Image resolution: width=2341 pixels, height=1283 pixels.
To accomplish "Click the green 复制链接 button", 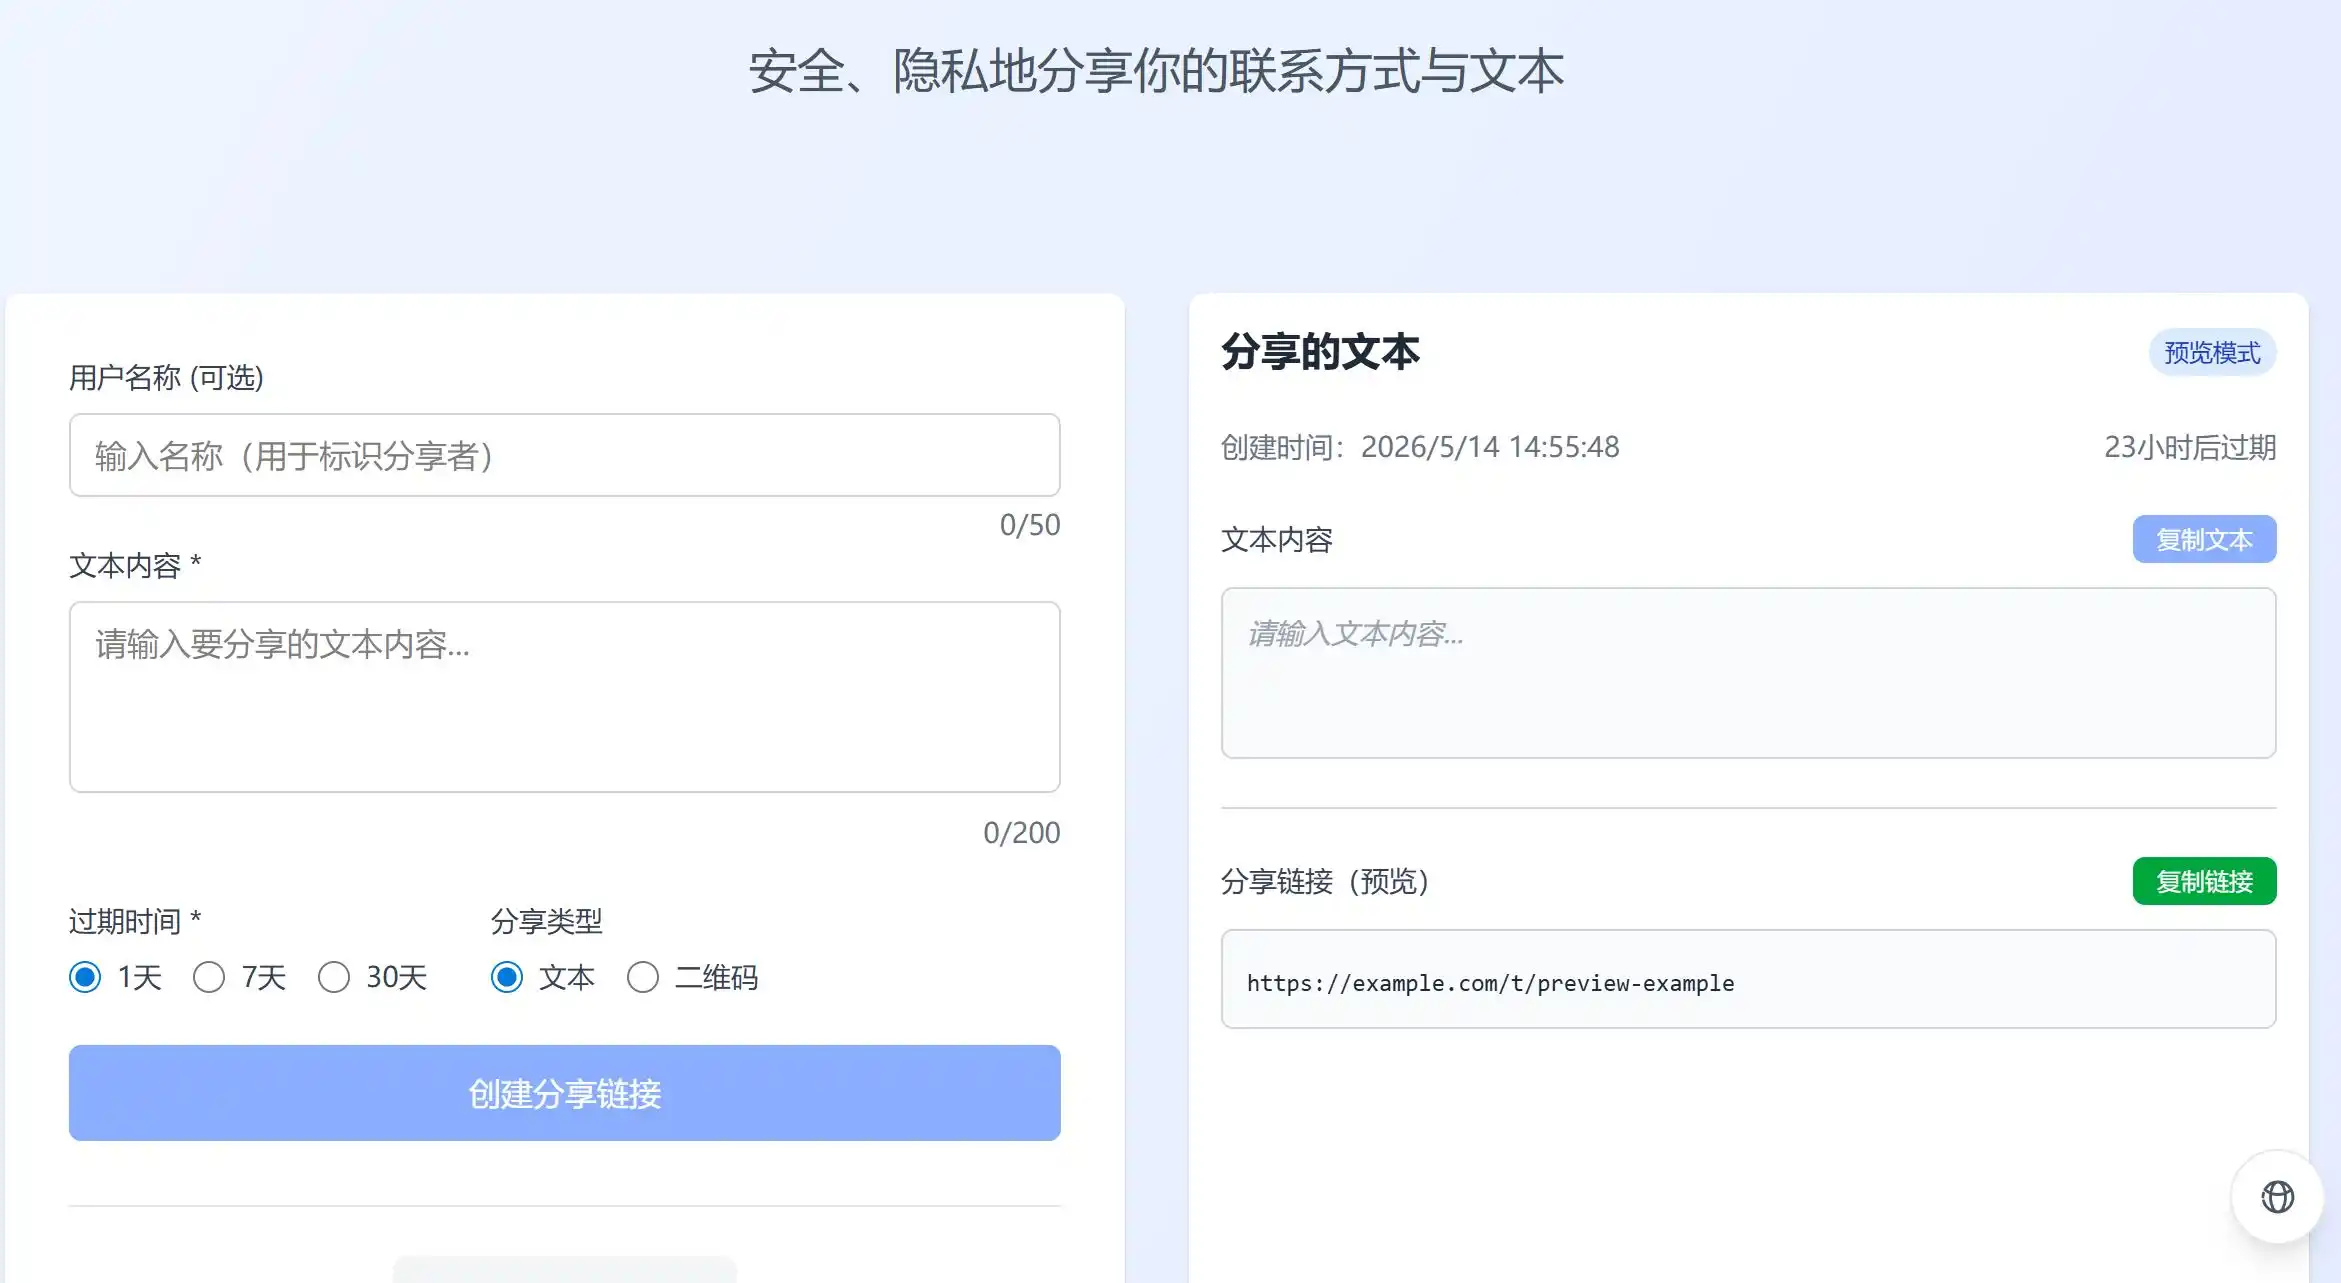I will pyautogui.click(x=2204, y=881).
